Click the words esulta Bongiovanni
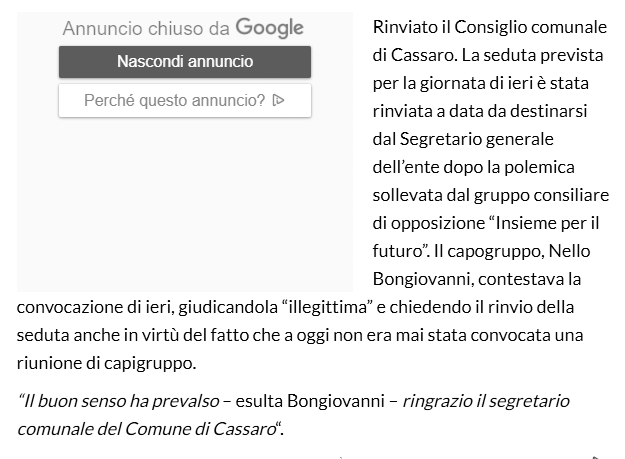Viewport: 625px width, 459px height. tap(310, 401)
